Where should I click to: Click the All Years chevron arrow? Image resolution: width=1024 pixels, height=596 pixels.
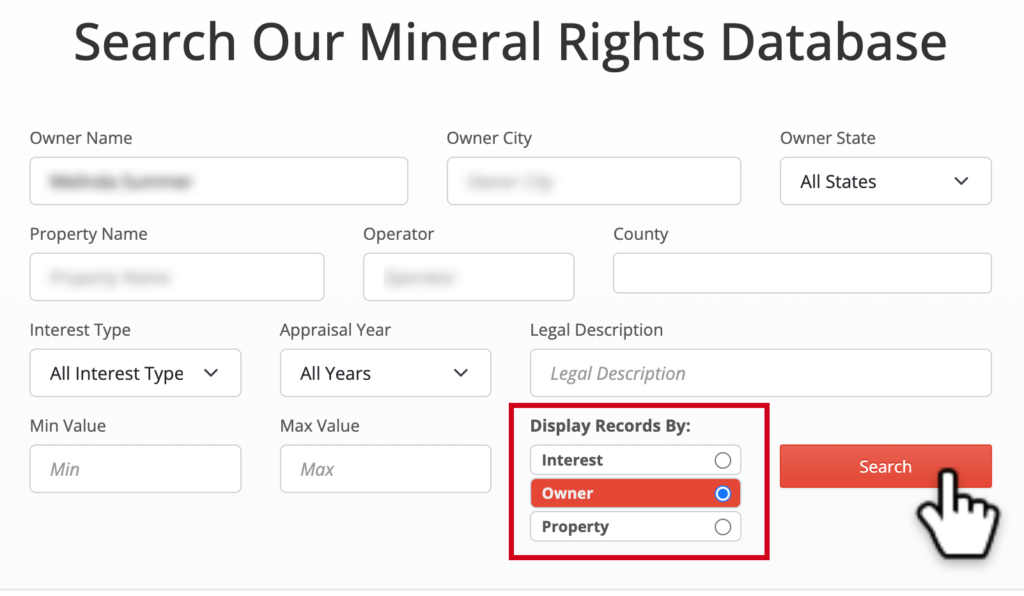click(461, 373)
